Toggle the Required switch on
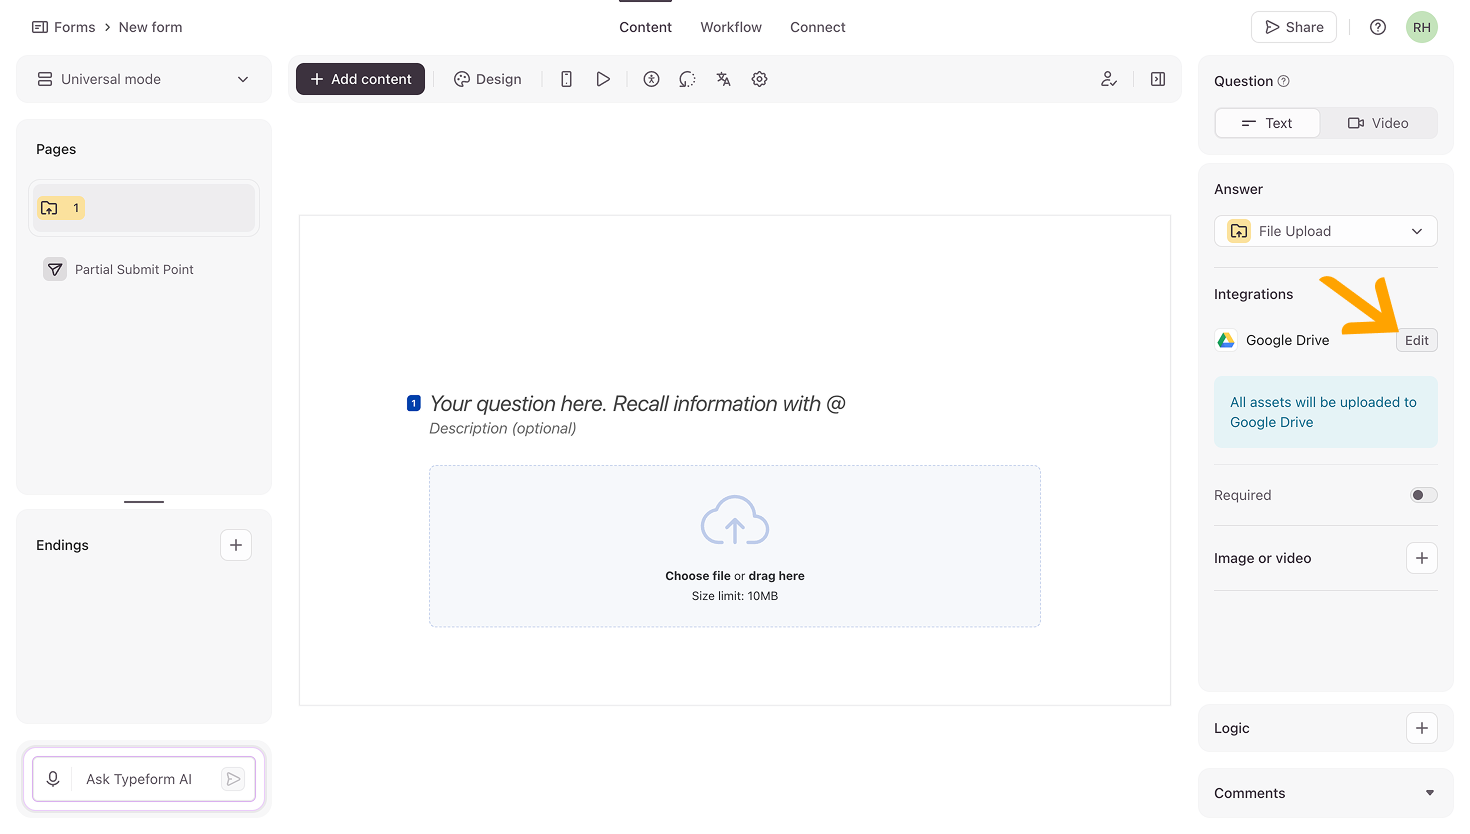Viewport: 1470px width, 834px height. (1424, 495)
